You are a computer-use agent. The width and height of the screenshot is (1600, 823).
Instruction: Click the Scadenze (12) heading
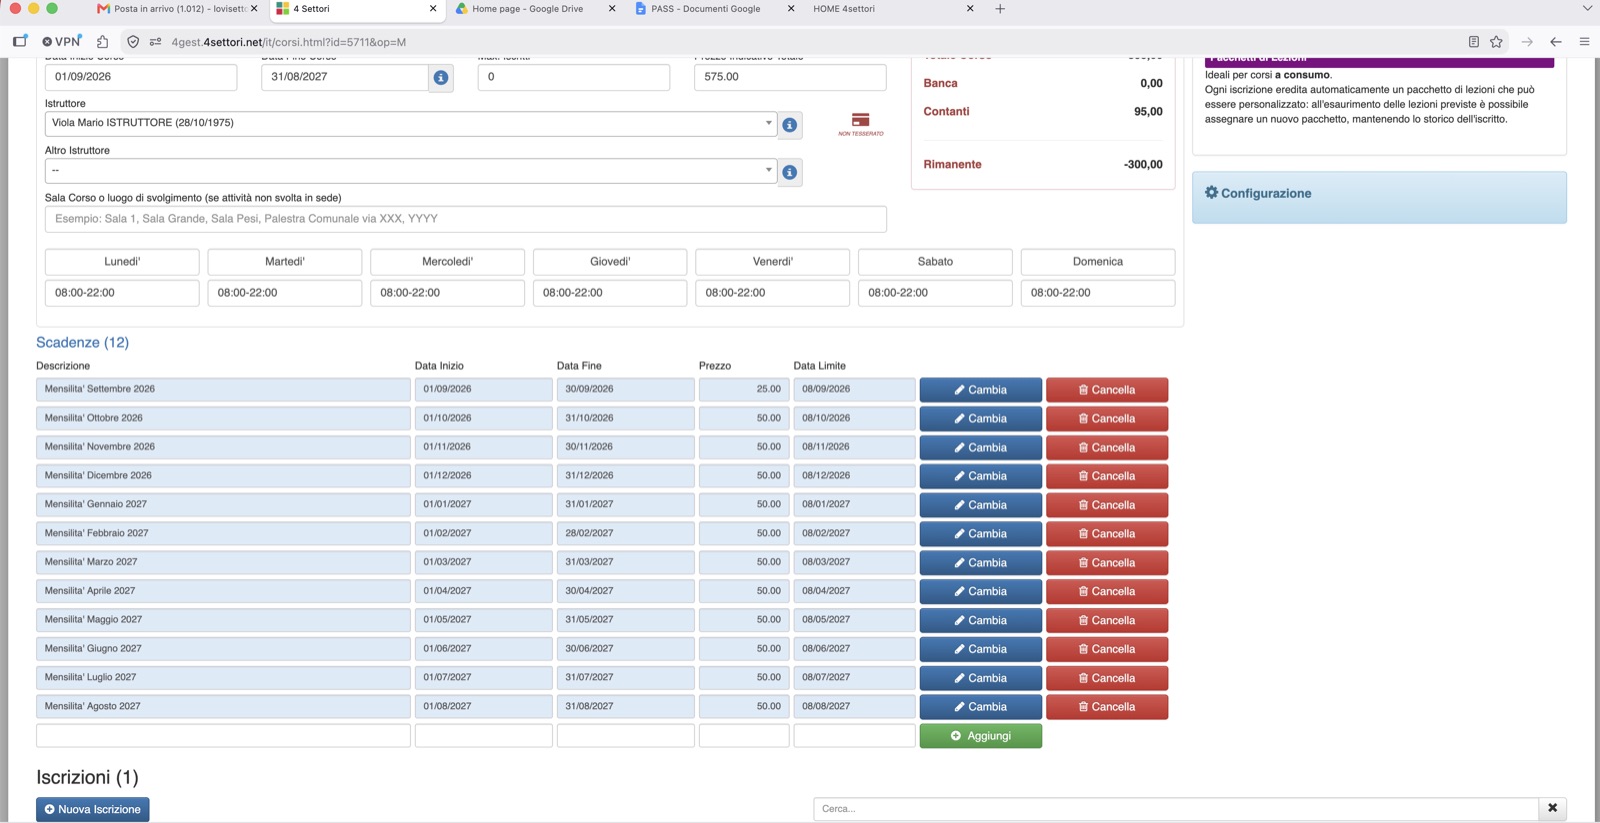83,342
